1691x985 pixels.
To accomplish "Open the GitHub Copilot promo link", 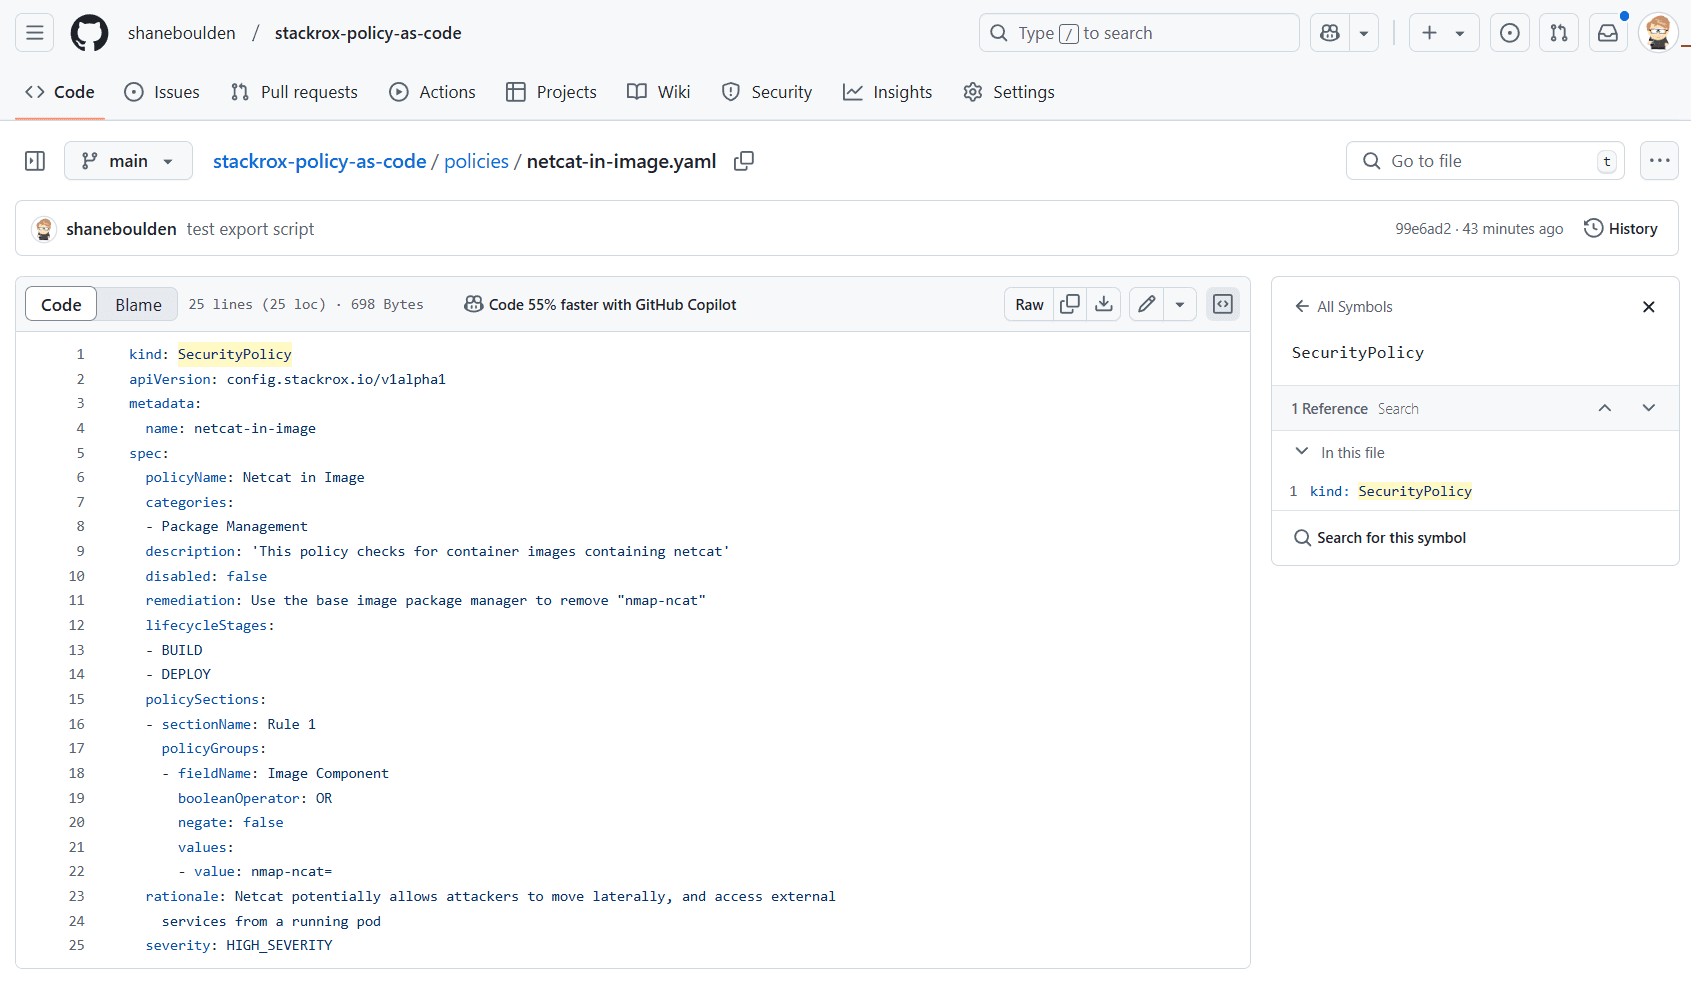I will click(601, 305).
